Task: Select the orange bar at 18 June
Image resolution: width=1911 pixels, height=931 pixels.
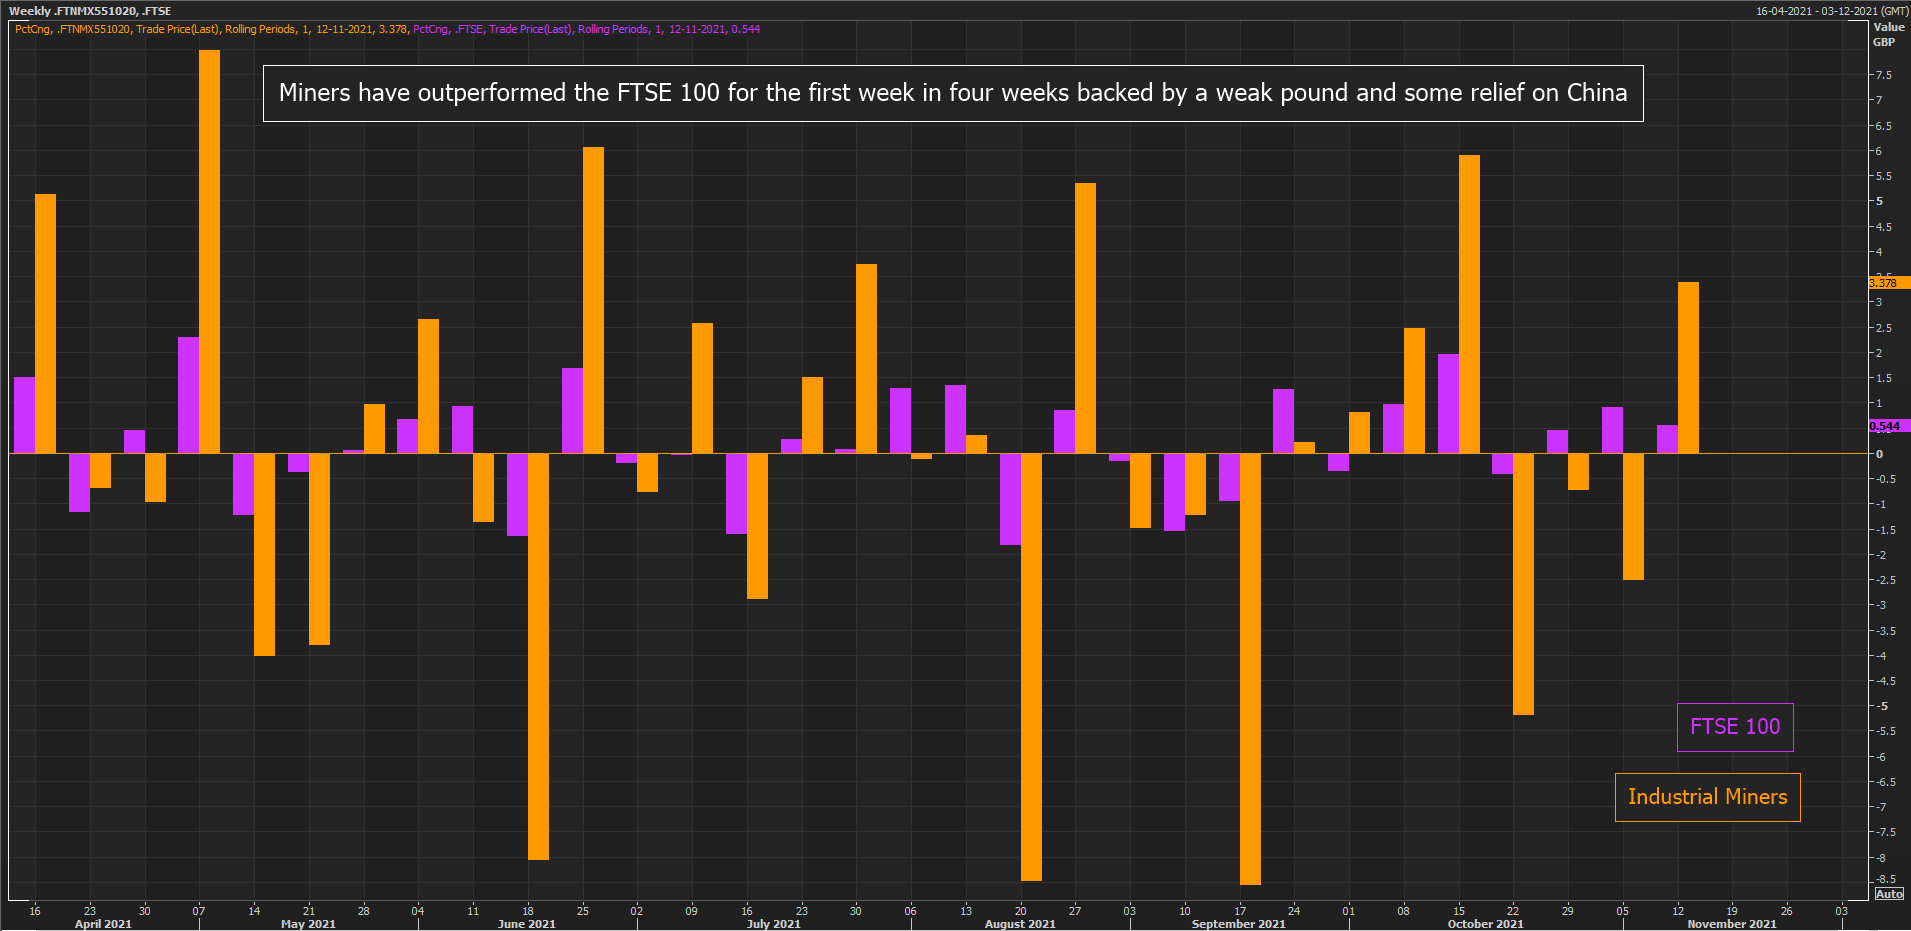Action: [538, 656]
